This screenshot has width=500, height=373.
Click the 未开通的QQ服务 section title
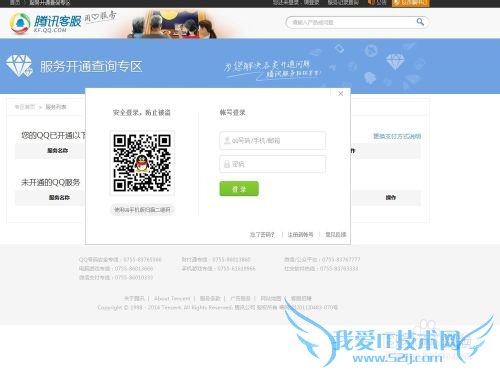tap(51, 182)
